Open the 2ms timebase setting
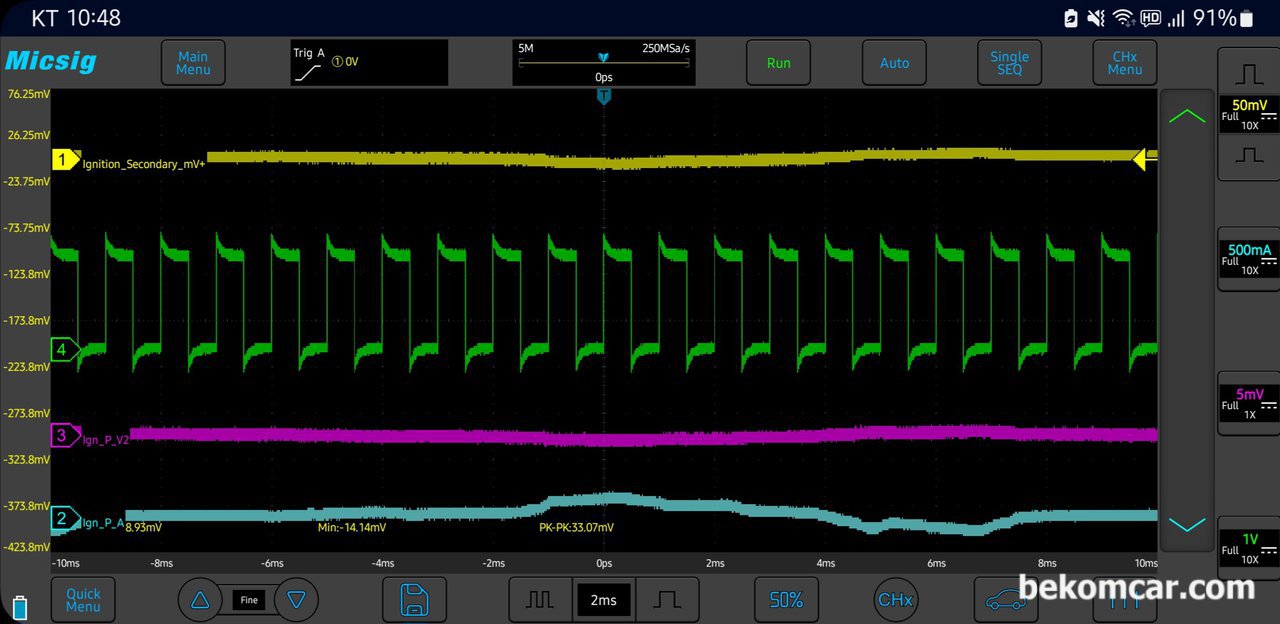The width and height of the screenshot is (1280, 624). click(604, 600)
